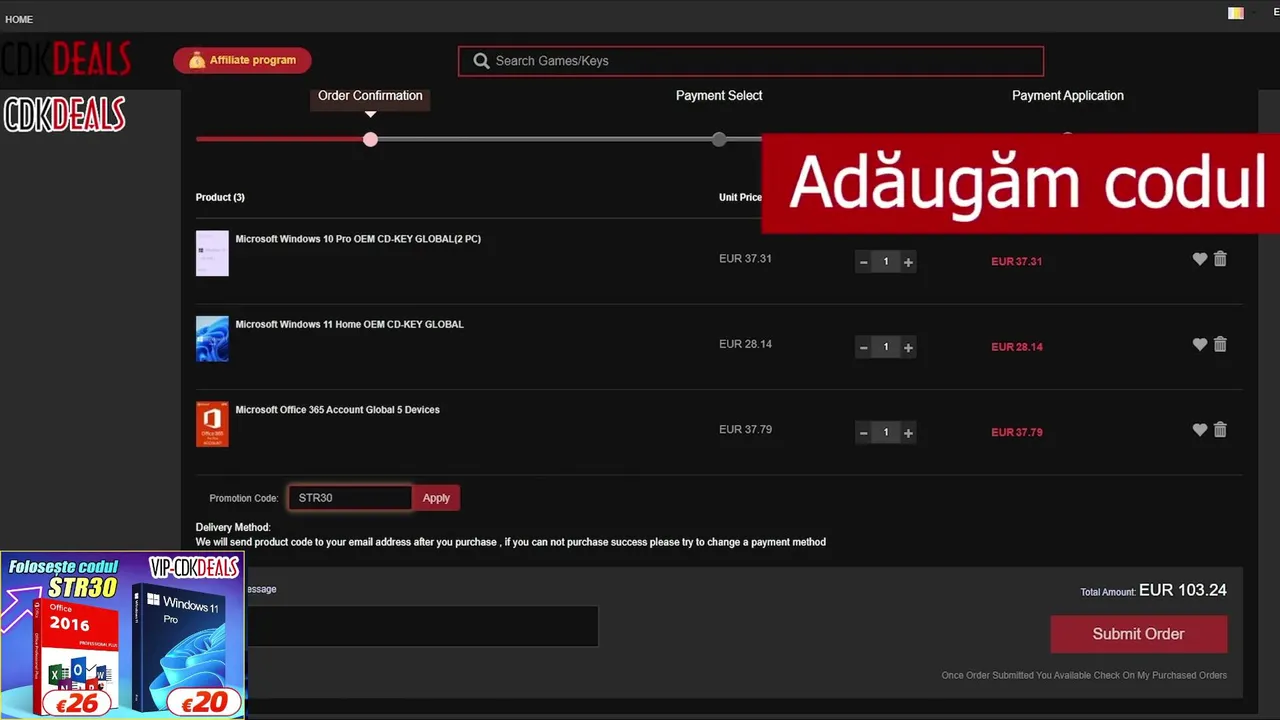
Task: Click the unit price EUR 37.31
Action: pos(745,259)
